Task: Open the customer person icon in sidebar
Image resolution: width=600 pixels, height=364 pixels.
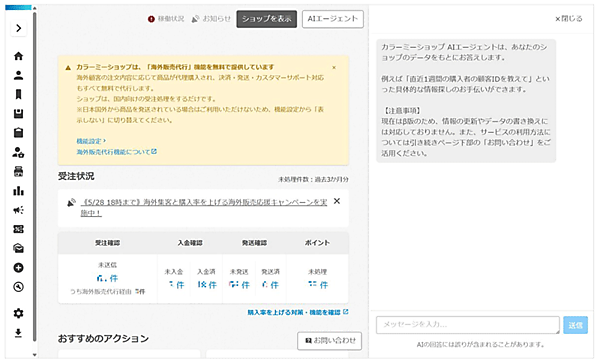Action: click(18, 75)
